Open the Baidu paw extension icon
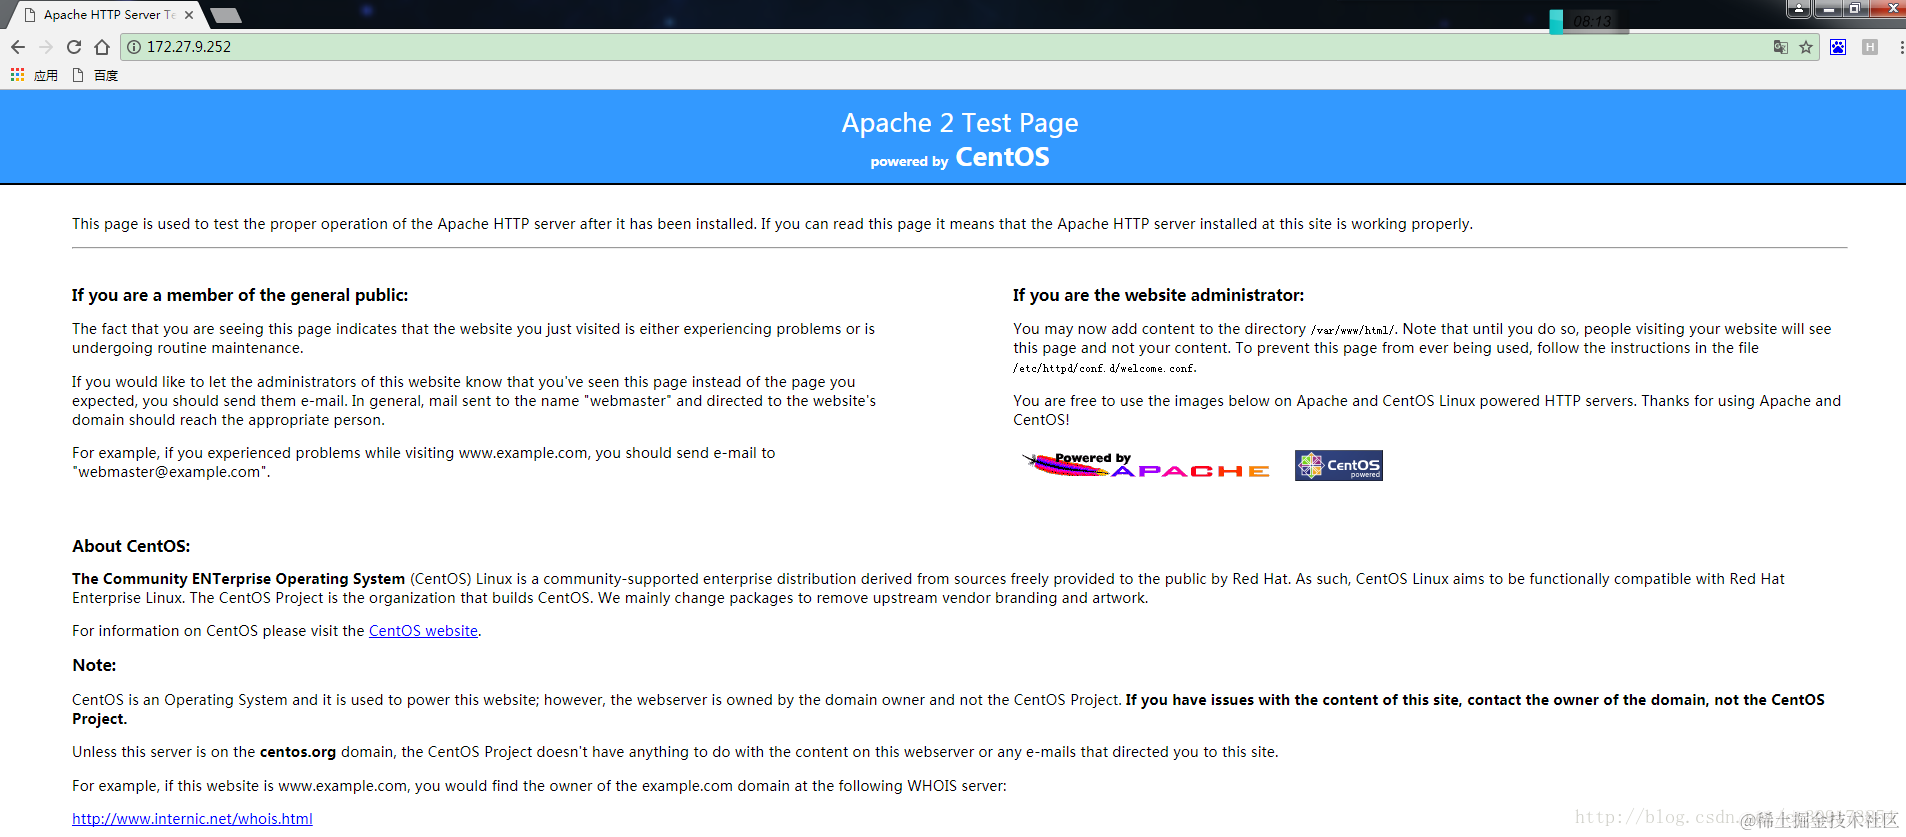The image size is (1906, 837). [1838, 47]
